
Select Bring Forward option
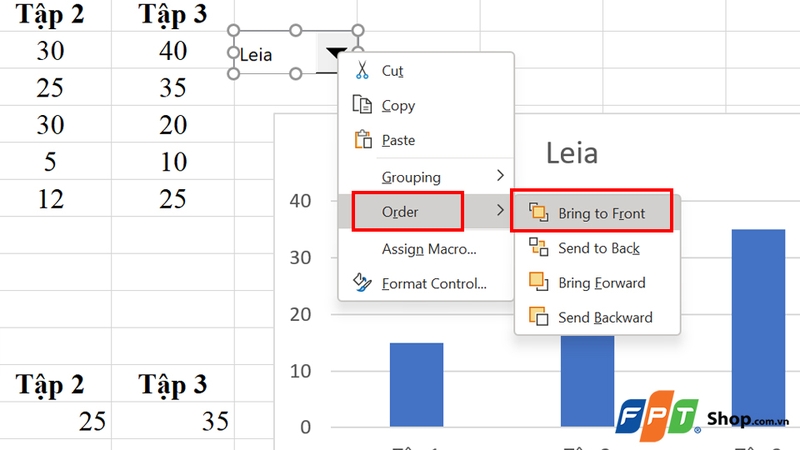click(597, 283)
